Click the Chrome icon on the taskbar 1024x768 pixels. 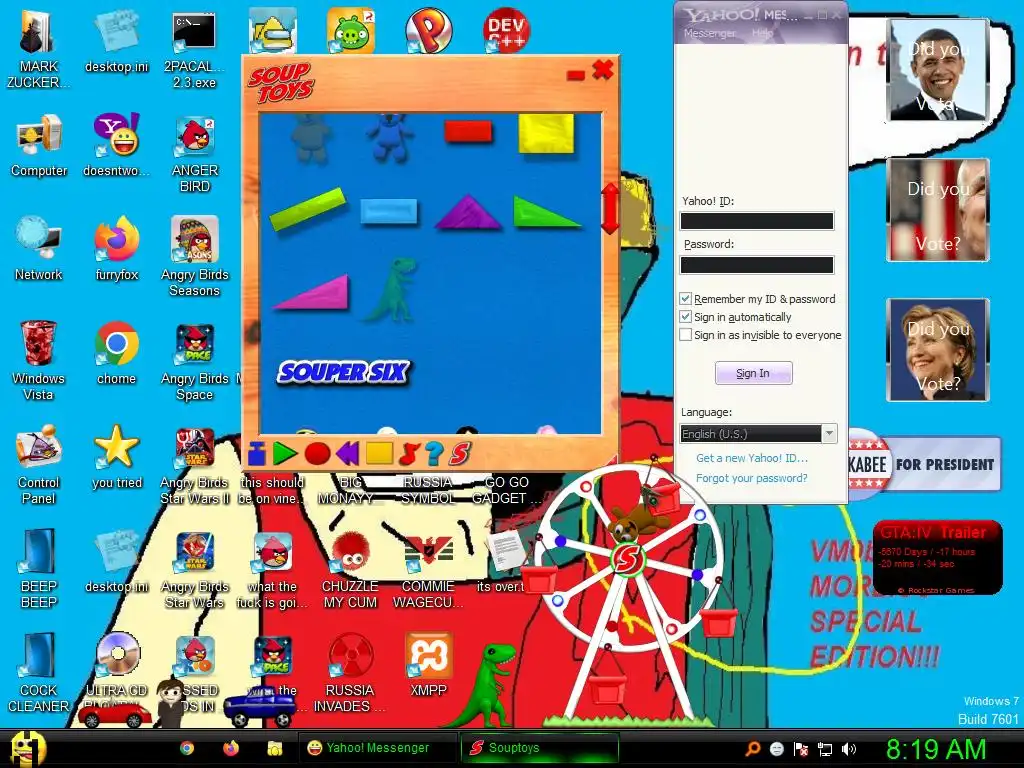point(187,748)
